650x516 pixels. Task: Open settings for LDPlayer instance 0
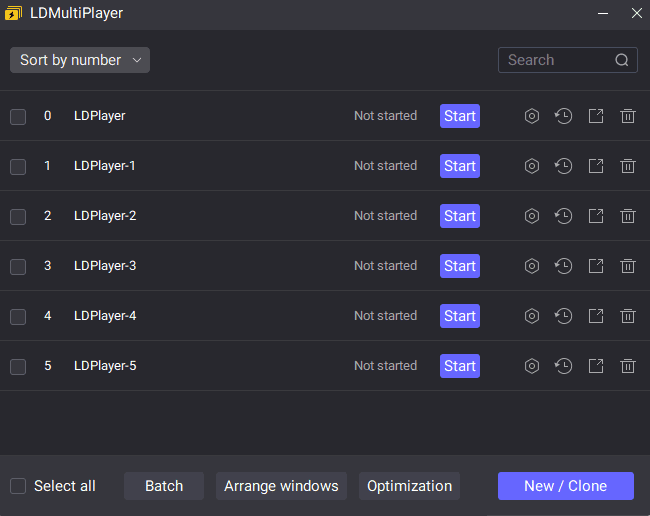(x=532, y=116)
